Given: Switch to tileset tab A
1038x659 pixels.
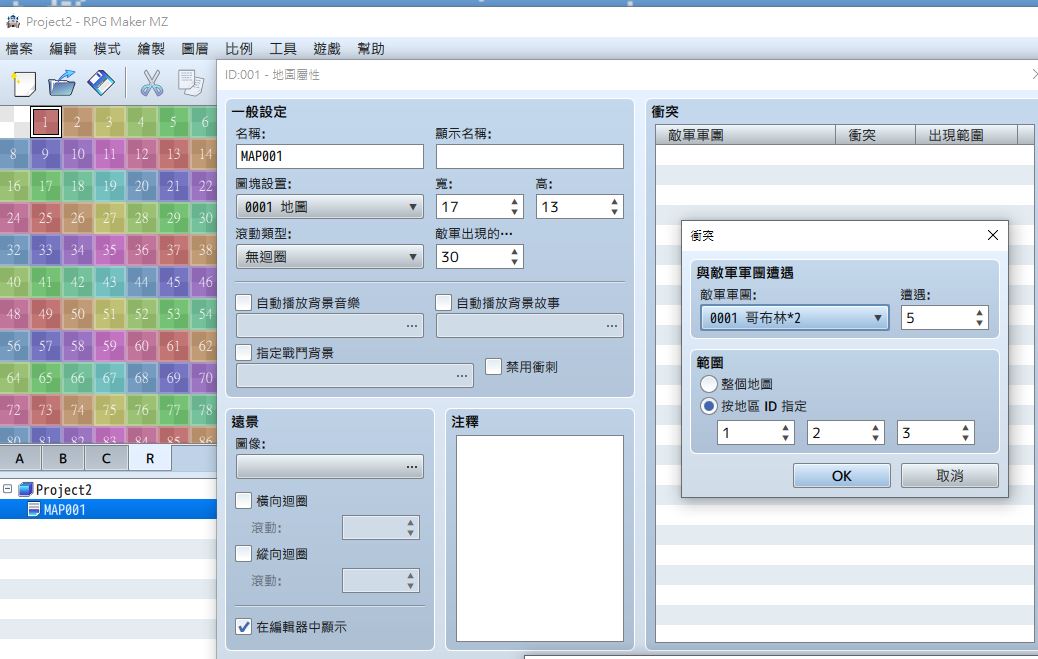Looking at the screenshot, I should tap(20, 458).
